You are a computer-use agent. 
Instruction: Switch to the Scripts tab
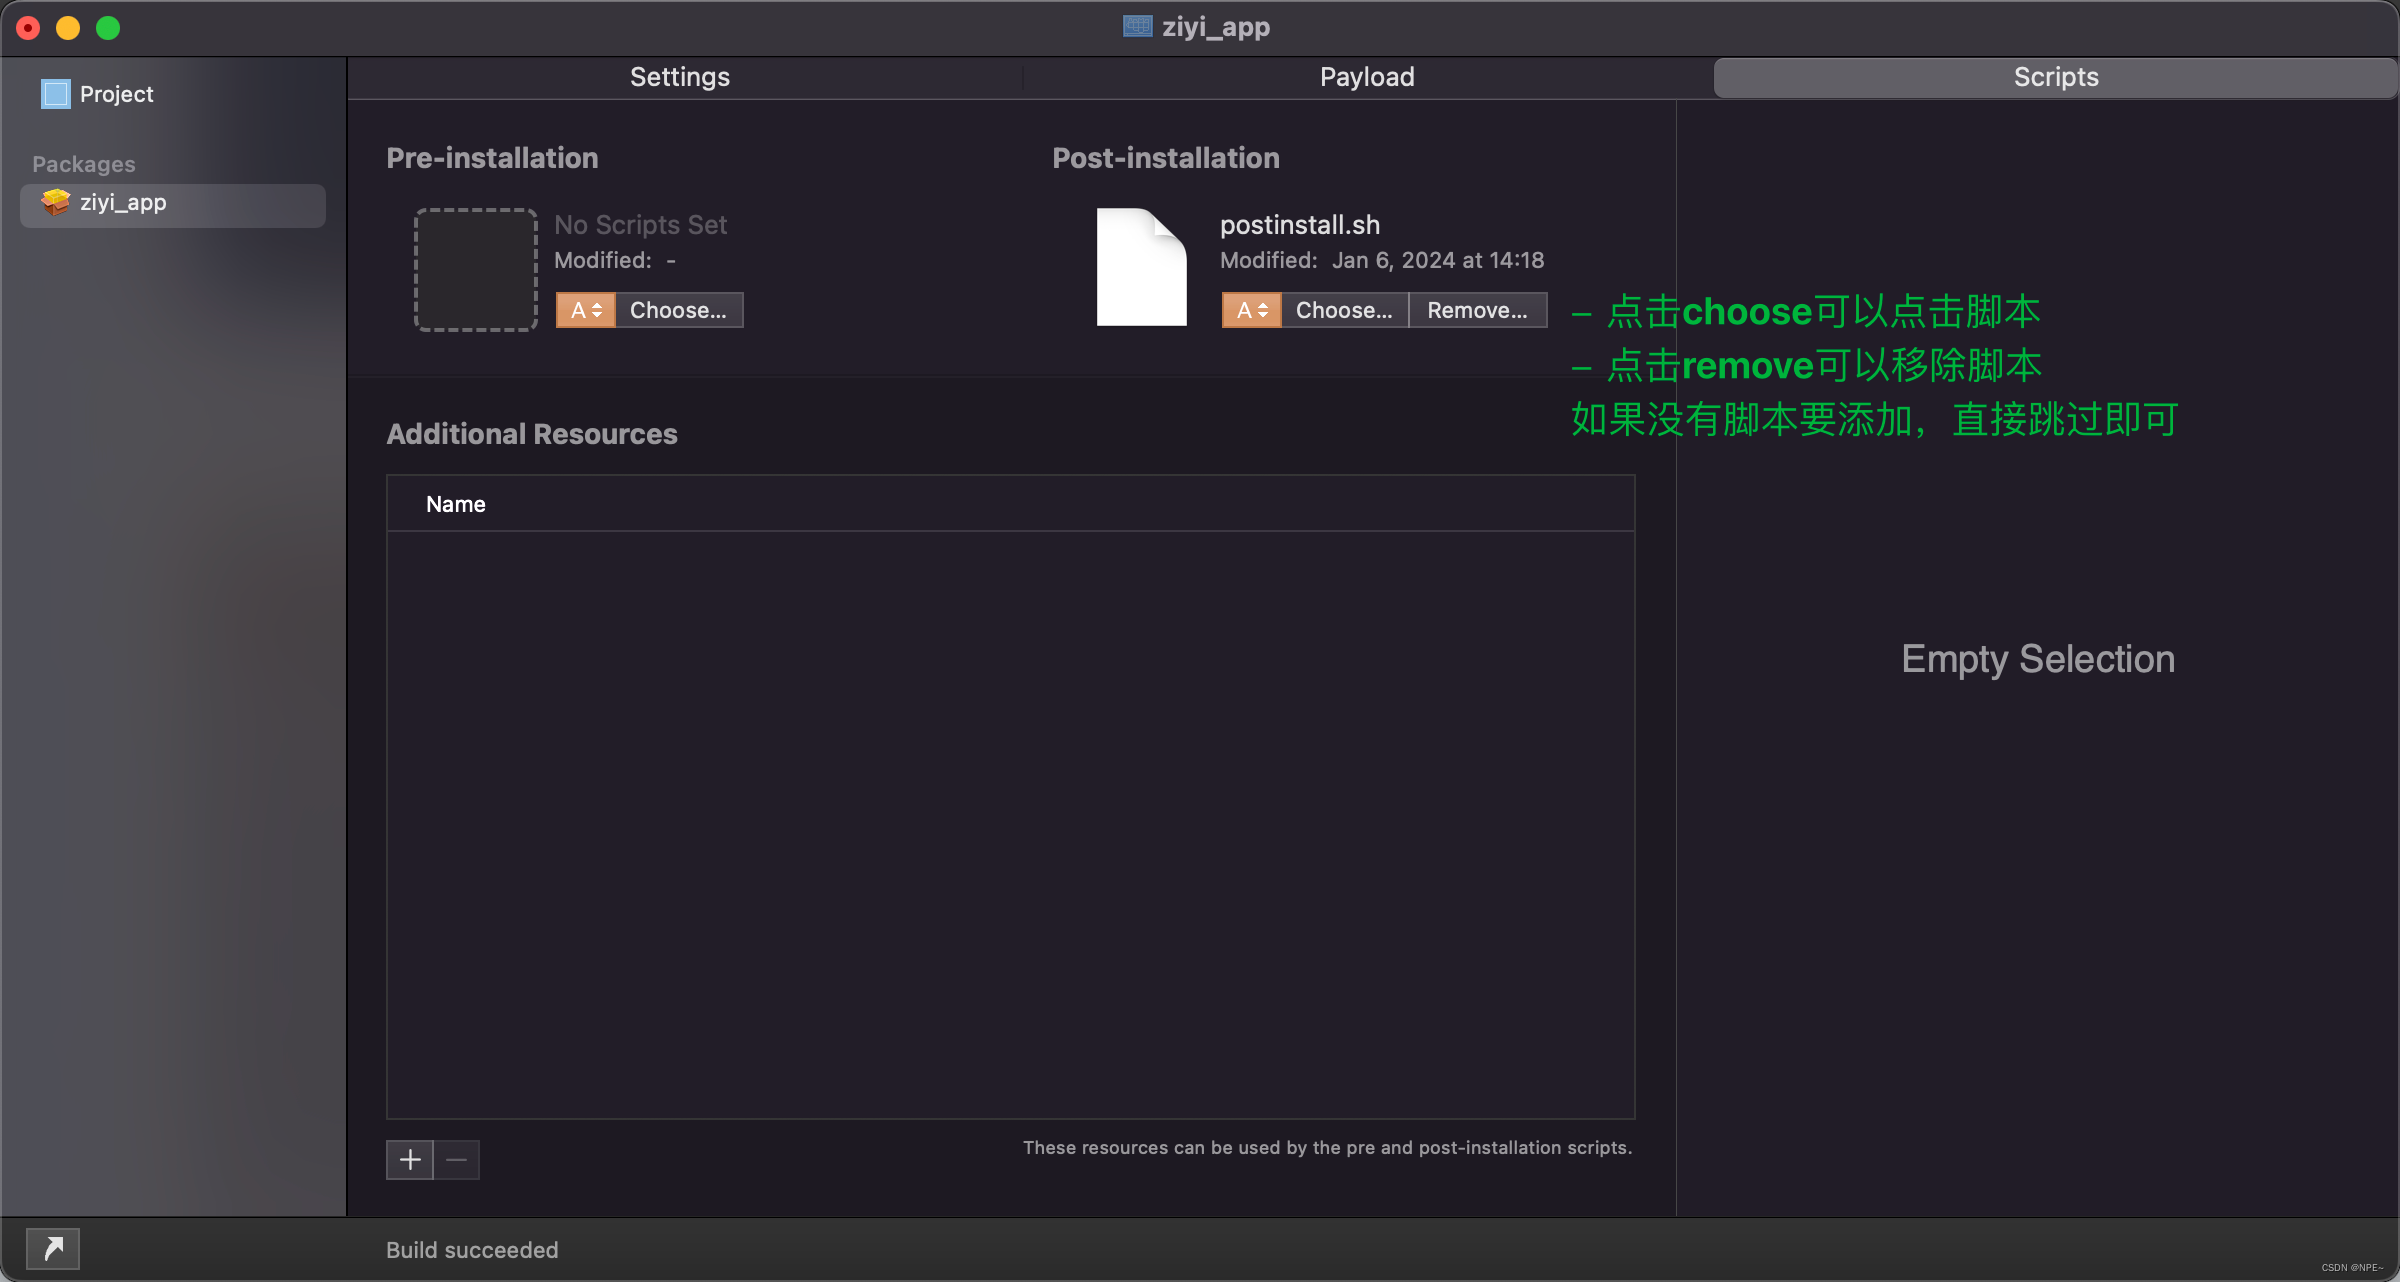2055,77
